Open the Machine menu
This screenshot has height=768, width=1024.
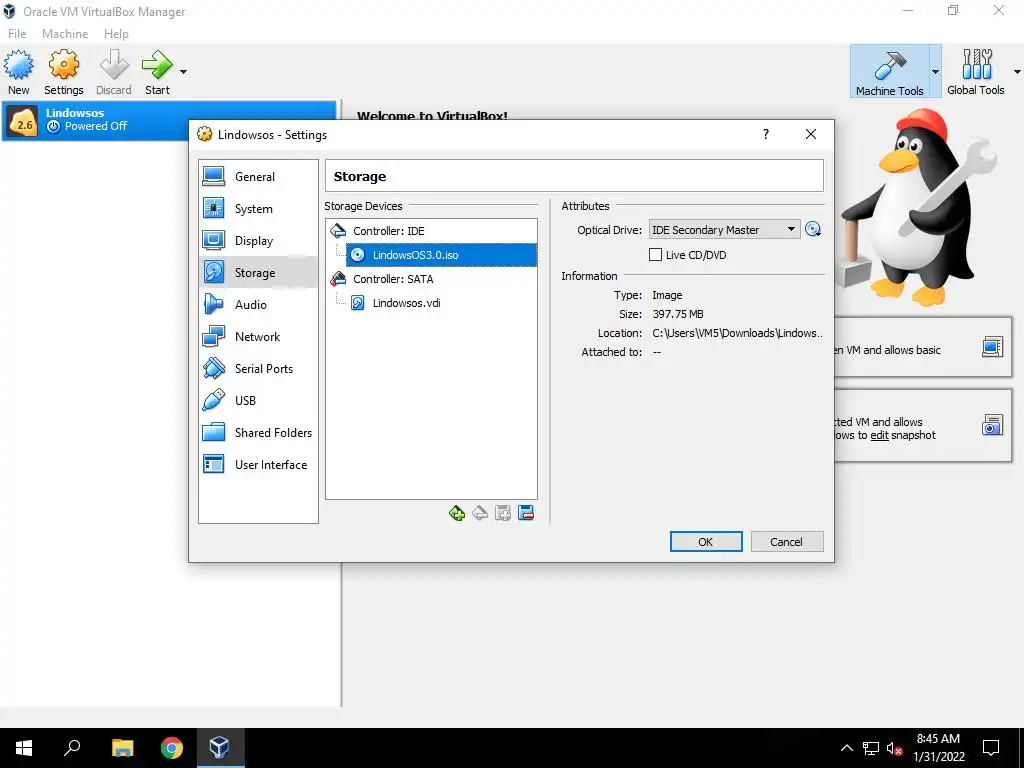tap(65, 33)
